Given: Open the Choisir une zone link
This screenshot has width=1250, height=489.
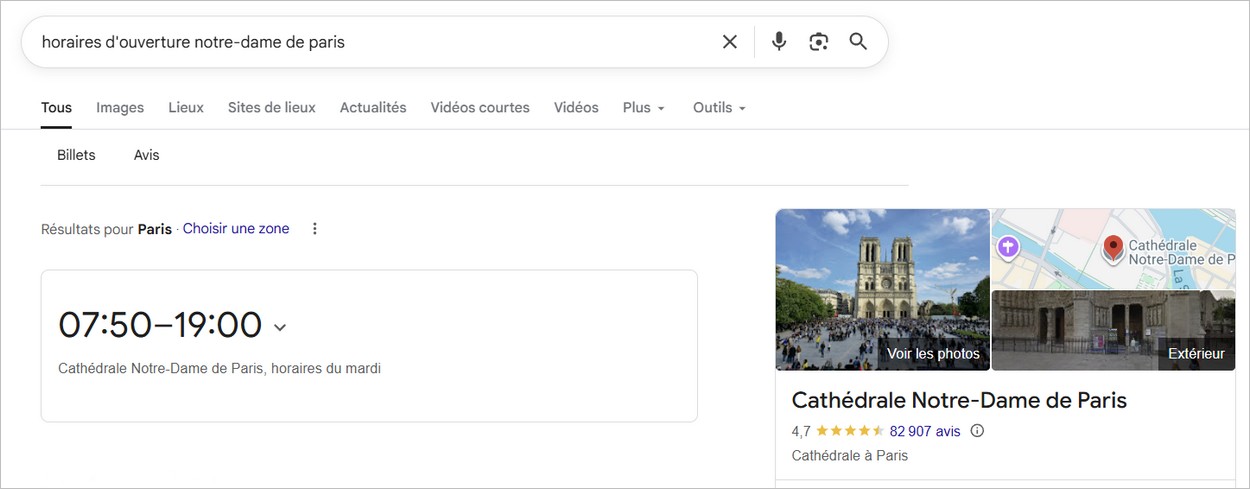Looking at the screenshot, I should pyautogui.click(x=236, y=229).
